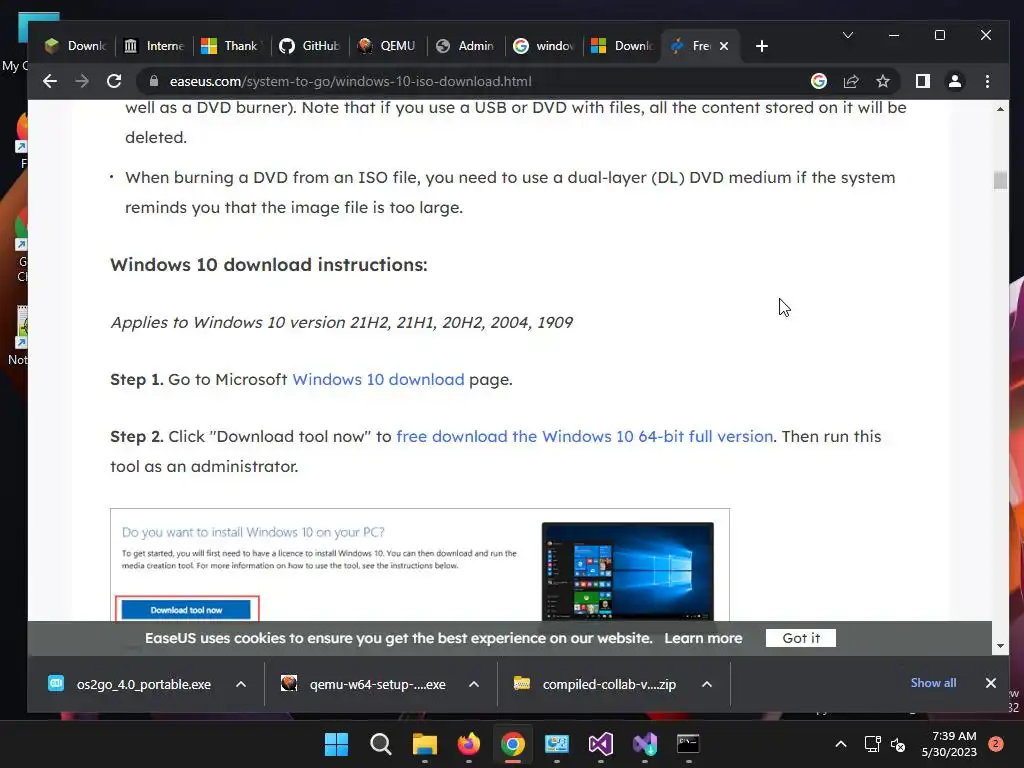Switch to the GitHub tab
Image resolution: width=1024 pixels, height=768 pixels.
310,46
